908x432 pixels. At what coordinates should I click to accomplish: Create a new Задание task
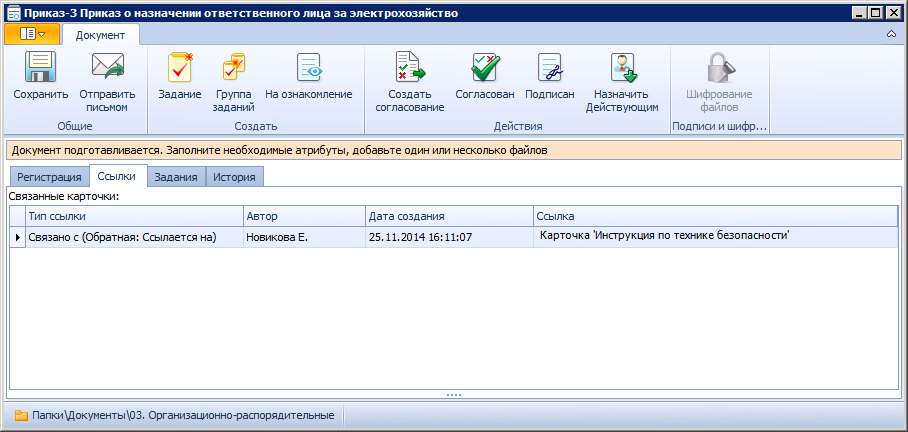pyautogui.click(x=179, y=68)
